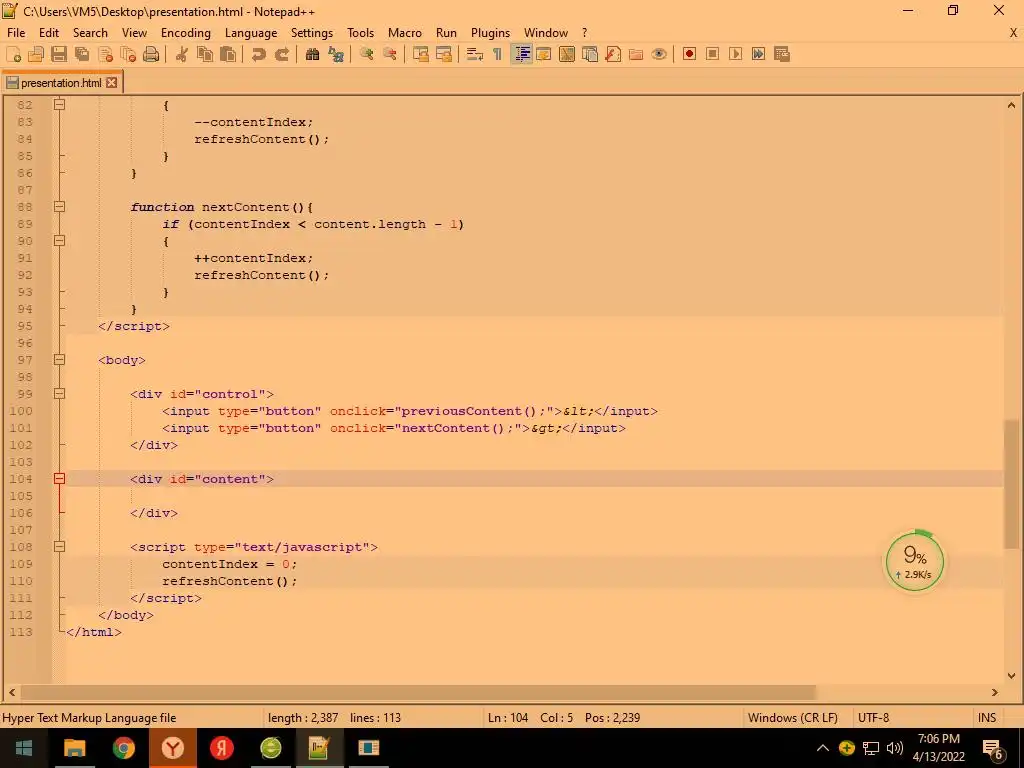This screenshot has width=1024, height=768.
Task: Redo the edit via toolbar arrow
Action: (x=281, y=54)
